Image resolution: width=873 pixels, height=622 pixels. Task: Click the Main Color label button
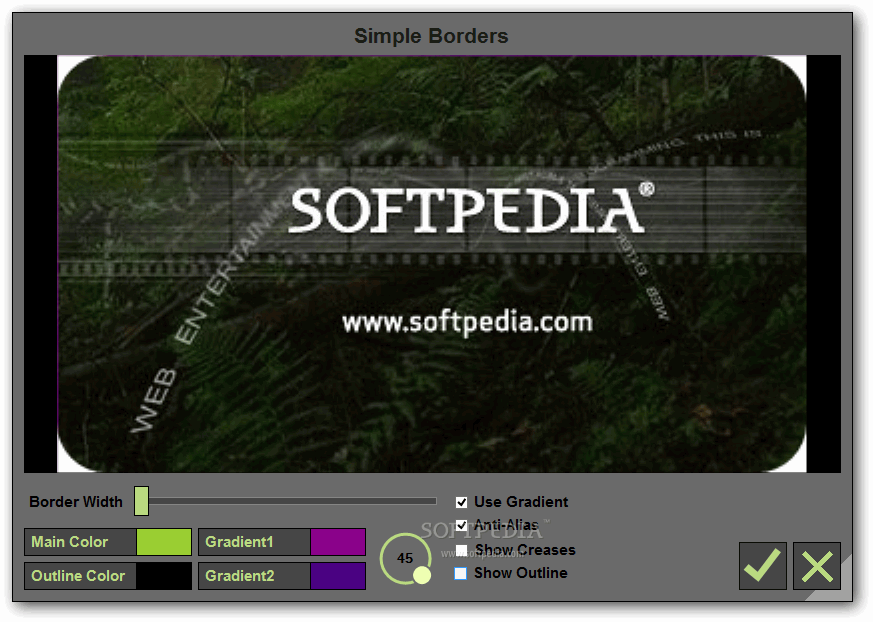pos(81,542)
